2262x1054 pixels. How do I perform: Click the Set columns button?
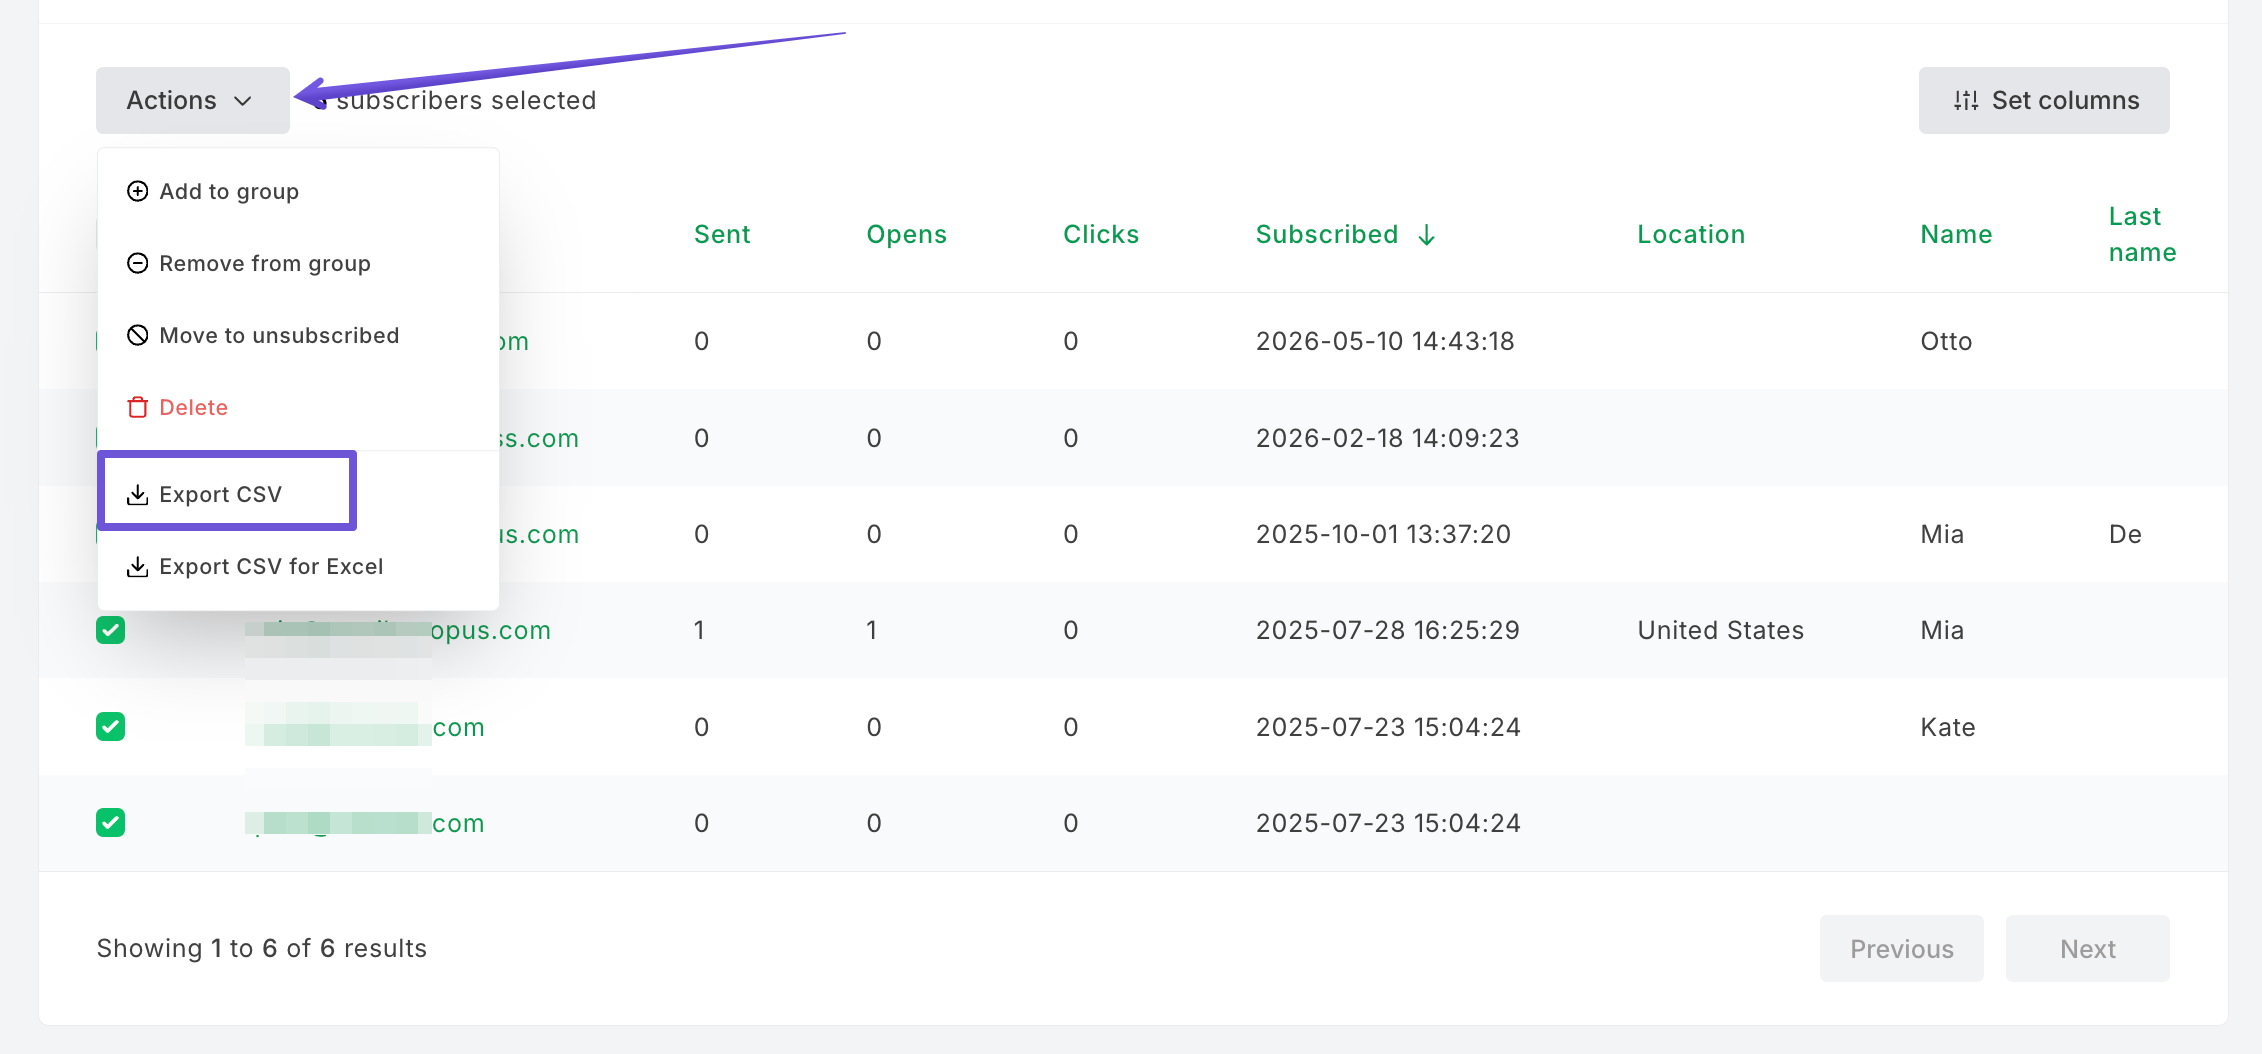2044,100
